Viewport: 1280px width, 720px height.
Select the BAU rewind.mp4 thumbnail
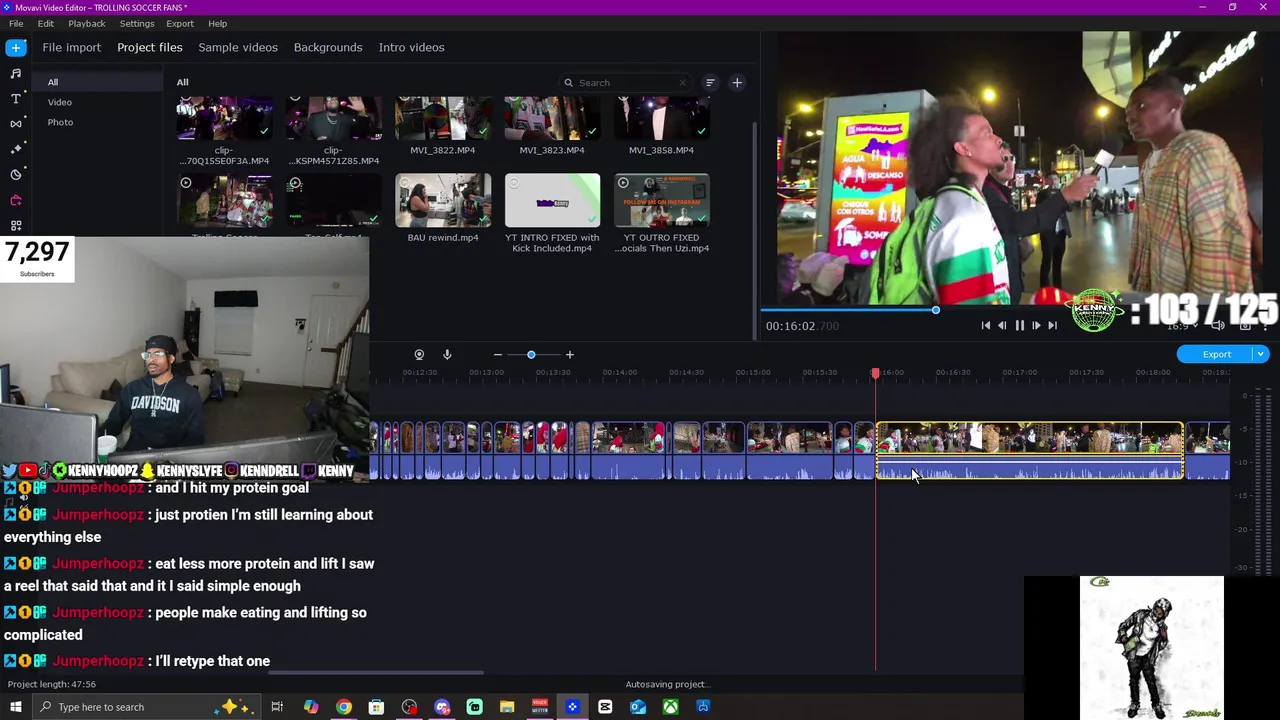[x=443, y=200]
